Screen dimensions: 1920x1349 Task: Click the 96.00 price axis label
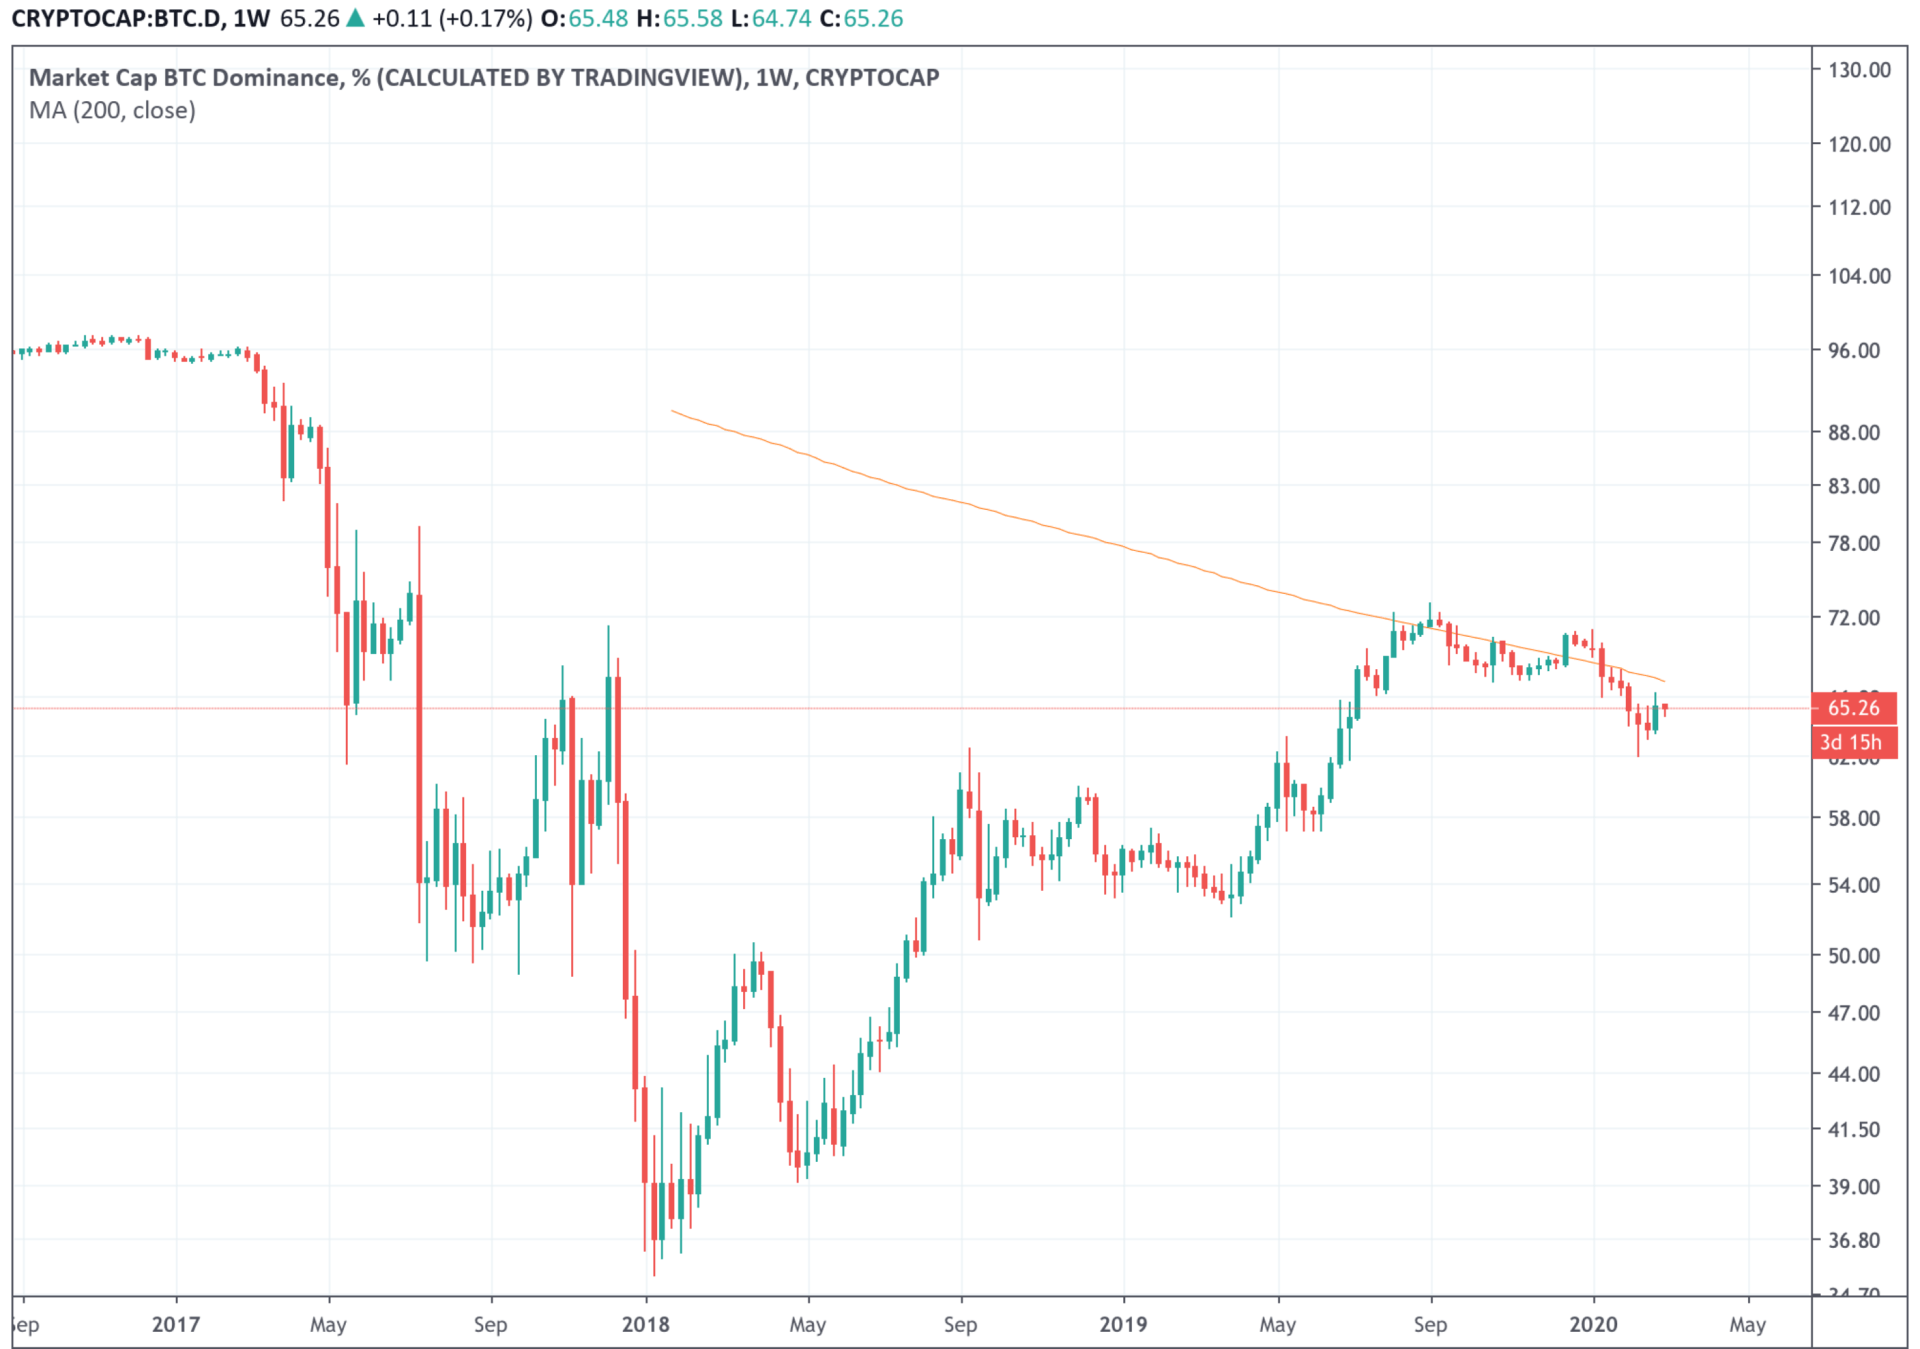tap(1853, 351)
